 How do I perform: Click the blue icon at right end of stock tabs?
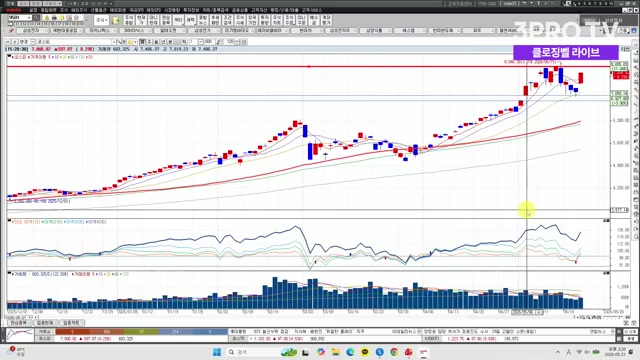(634, 31)
